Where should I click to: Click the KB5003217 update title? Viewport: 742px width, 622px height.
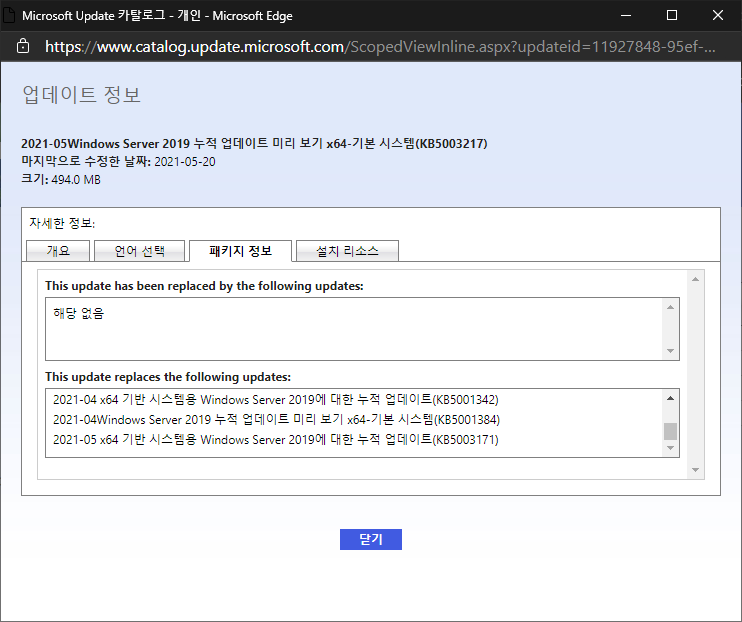(x=254, y=143)
